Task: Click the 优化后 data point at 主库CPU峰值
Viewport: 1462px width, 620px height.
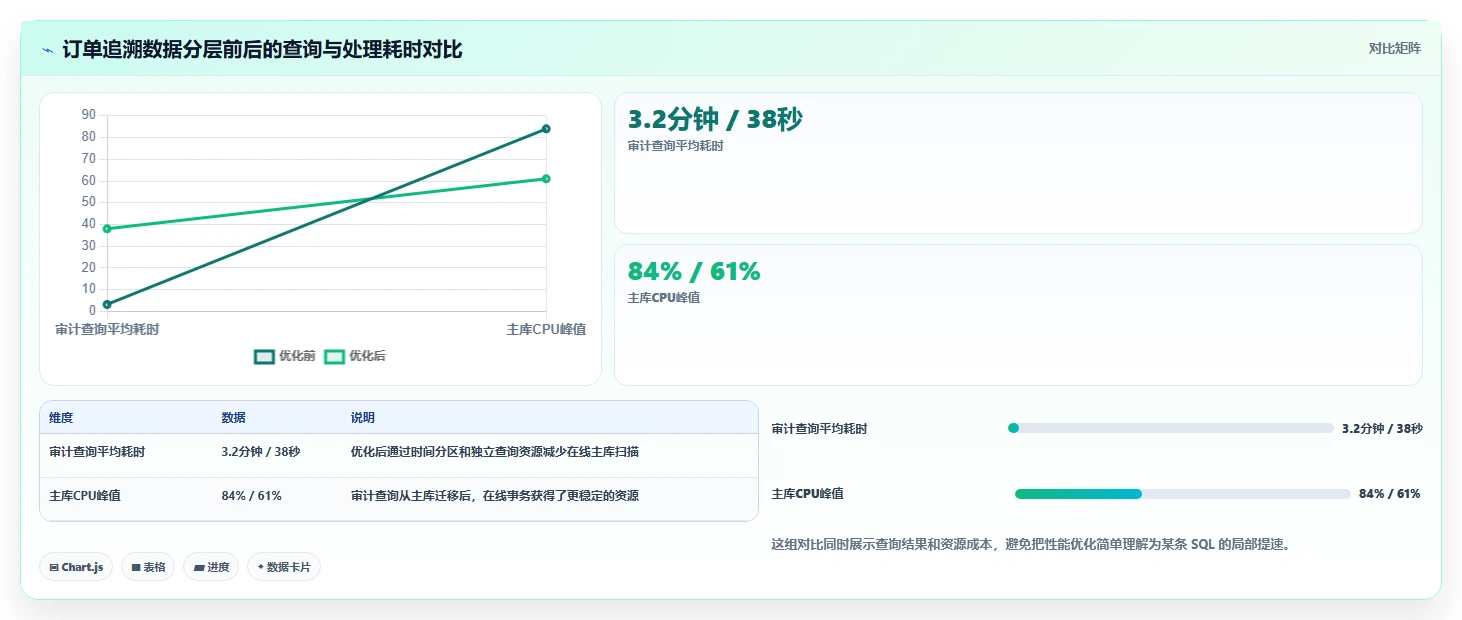Action: [x=546, y=178]
